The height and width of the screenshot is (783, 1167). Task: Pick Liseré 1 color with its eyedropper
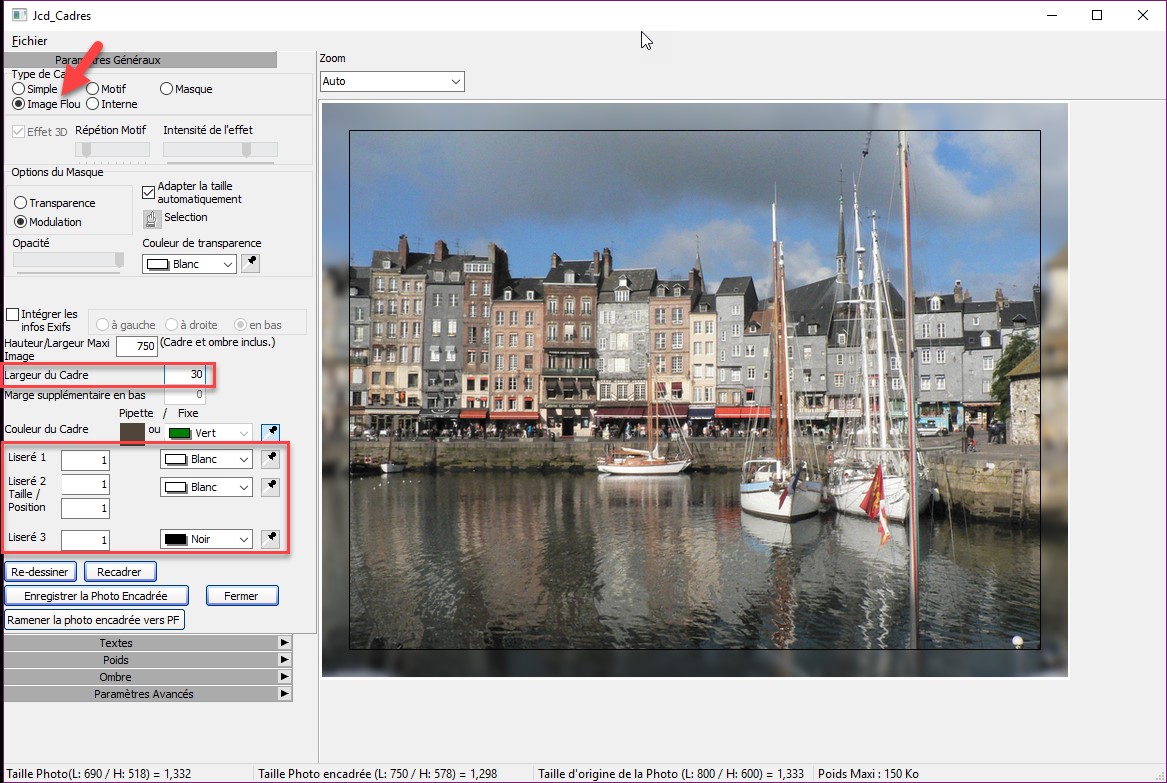click(x=270, y=459)
